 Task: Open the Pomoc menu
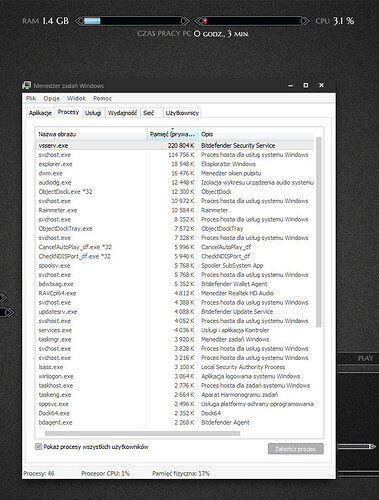102,98
